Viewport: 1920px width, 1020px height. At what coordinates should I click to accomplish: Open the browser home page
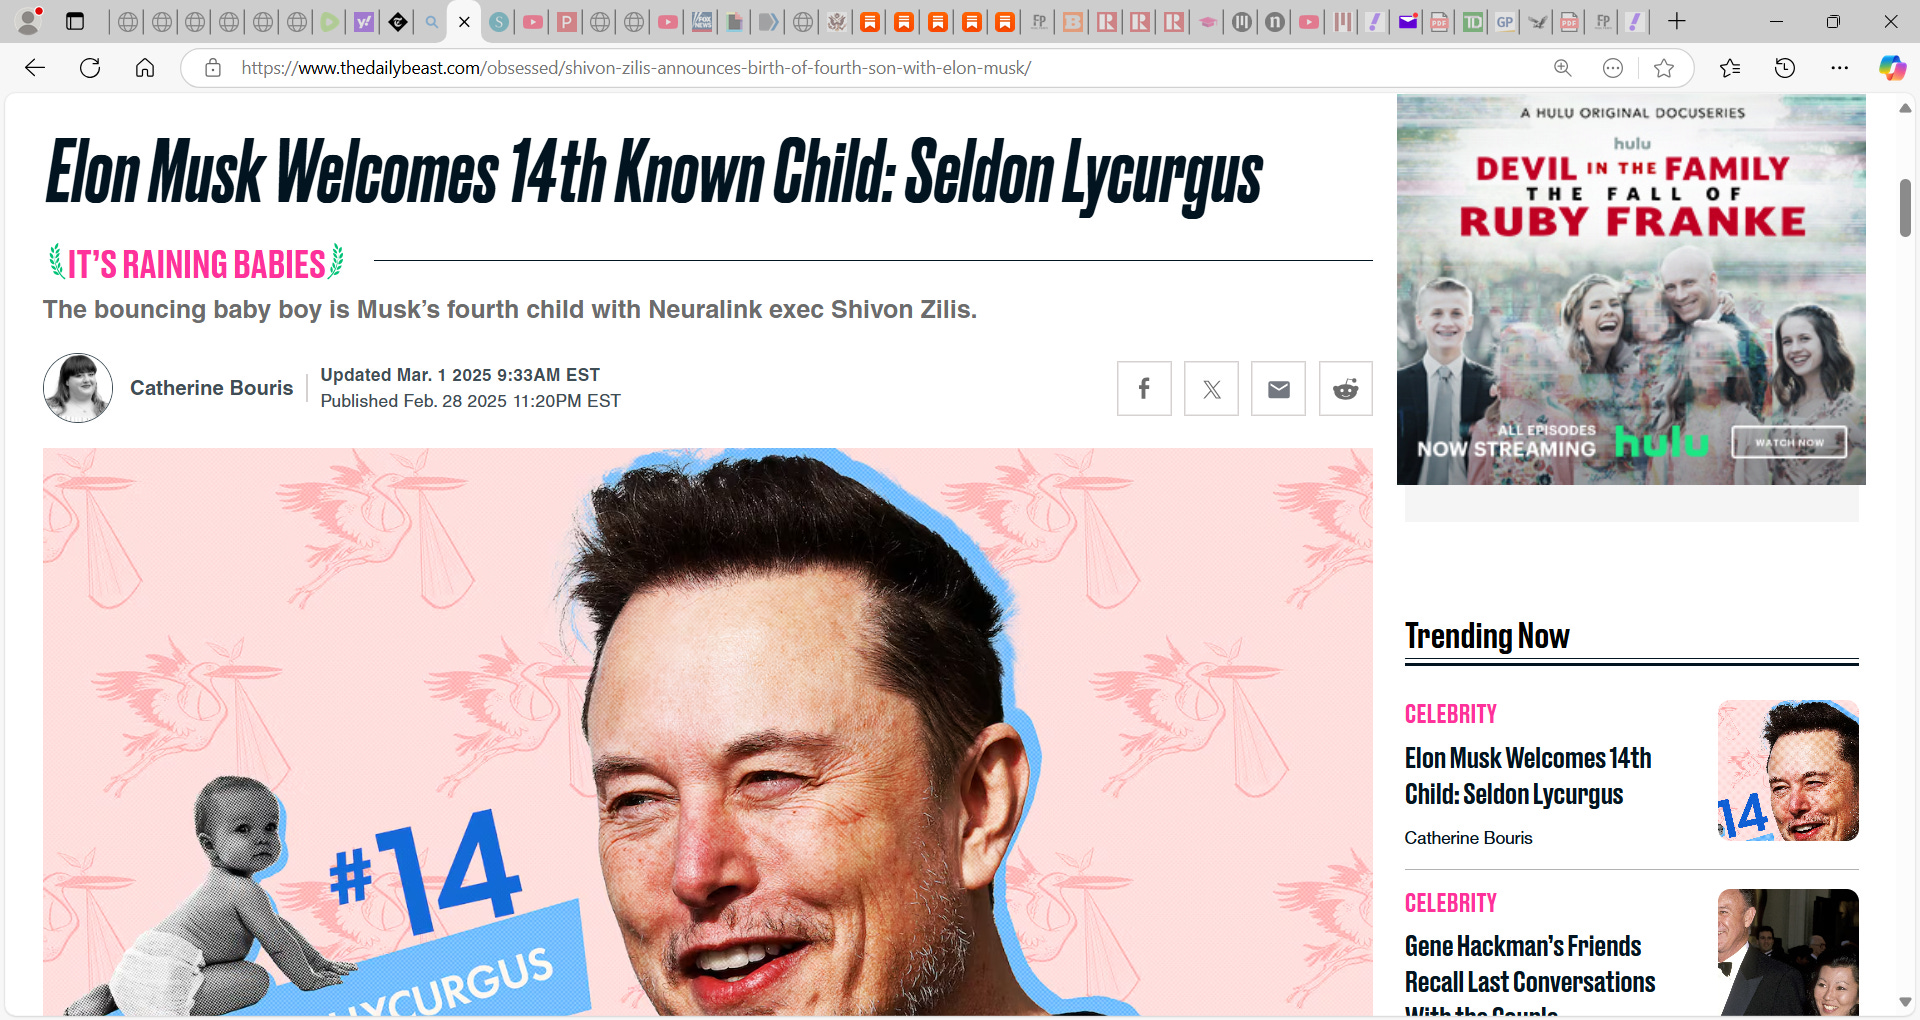tap(145, 68)
